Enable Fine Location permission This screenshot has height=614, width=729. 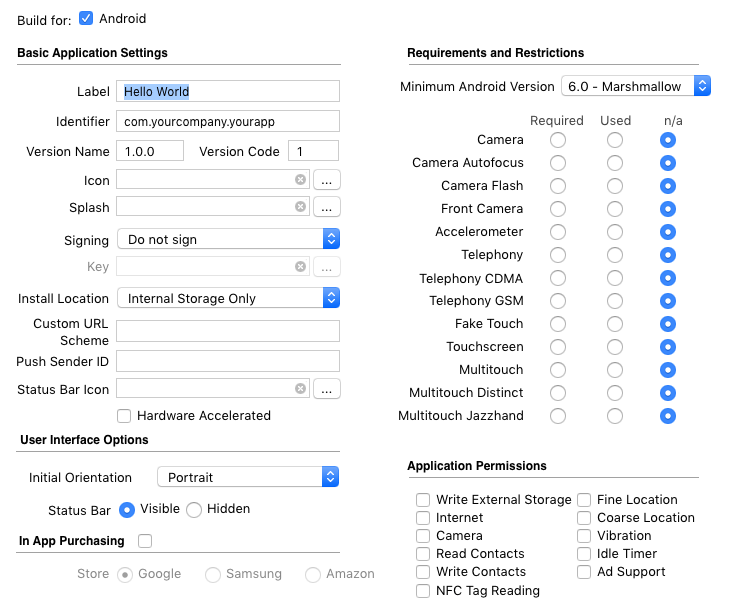tap(585, 500)
